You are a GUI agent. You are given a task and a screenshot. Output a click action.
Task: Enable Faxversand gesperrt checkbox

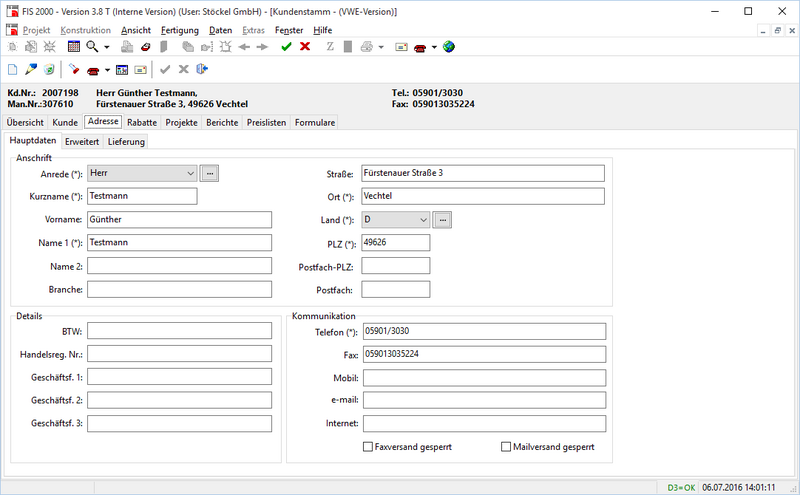(x=368, y=447)
